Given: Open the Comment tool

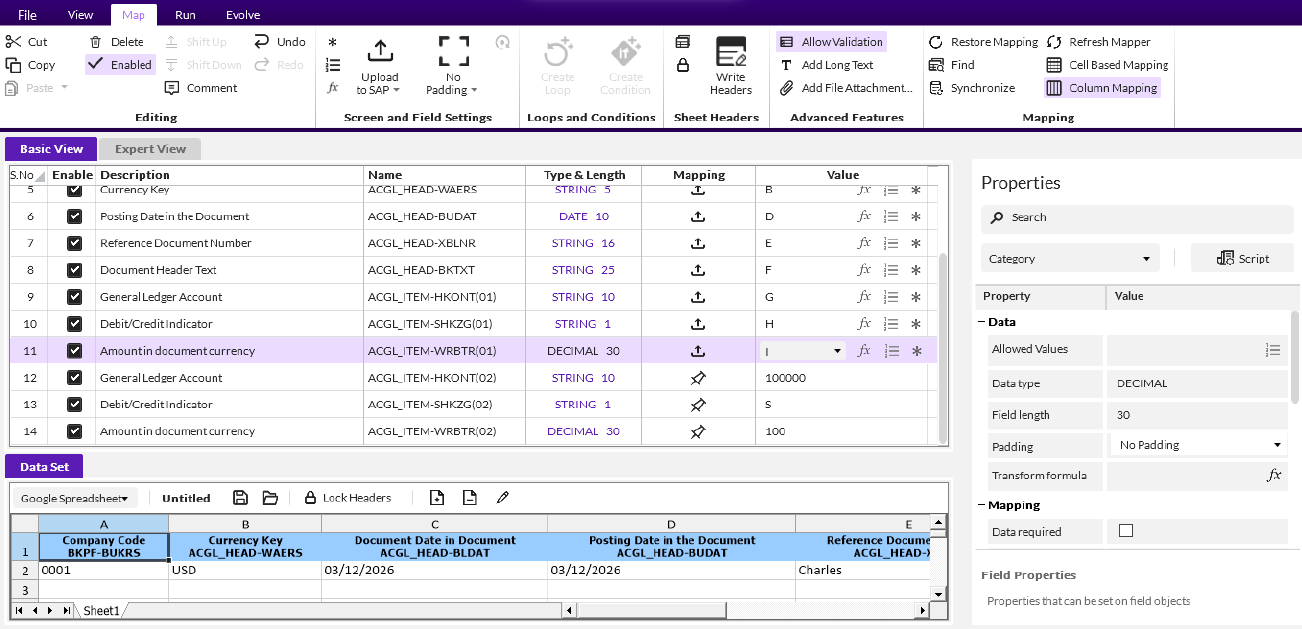Looking at the screenshot, I should click(x=201, y=88).
